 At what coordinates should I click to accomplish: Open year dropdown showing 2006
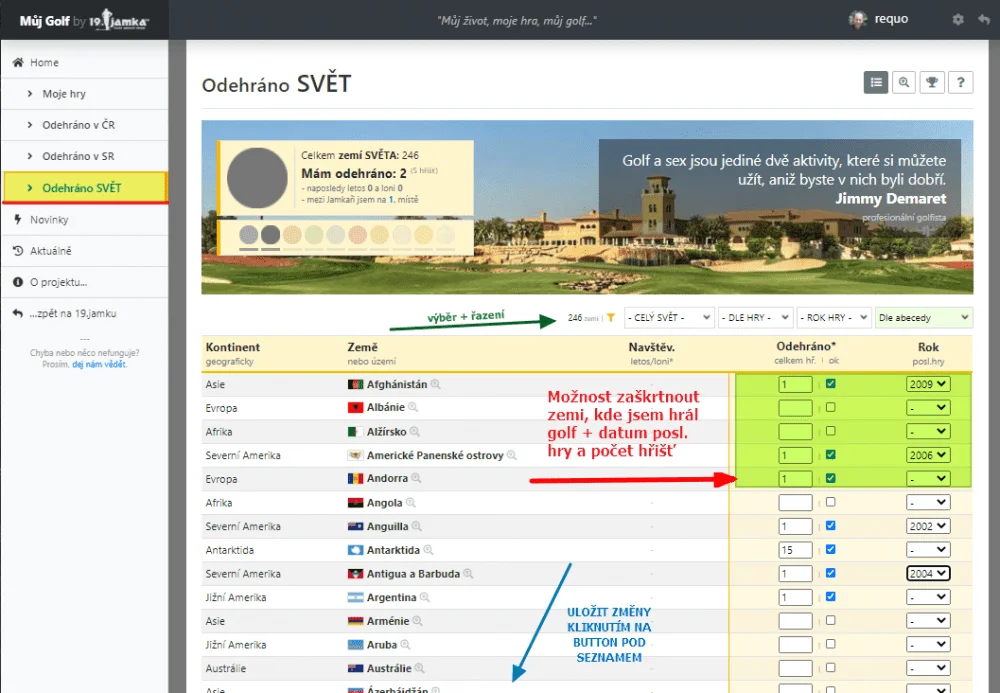[928, 455]
